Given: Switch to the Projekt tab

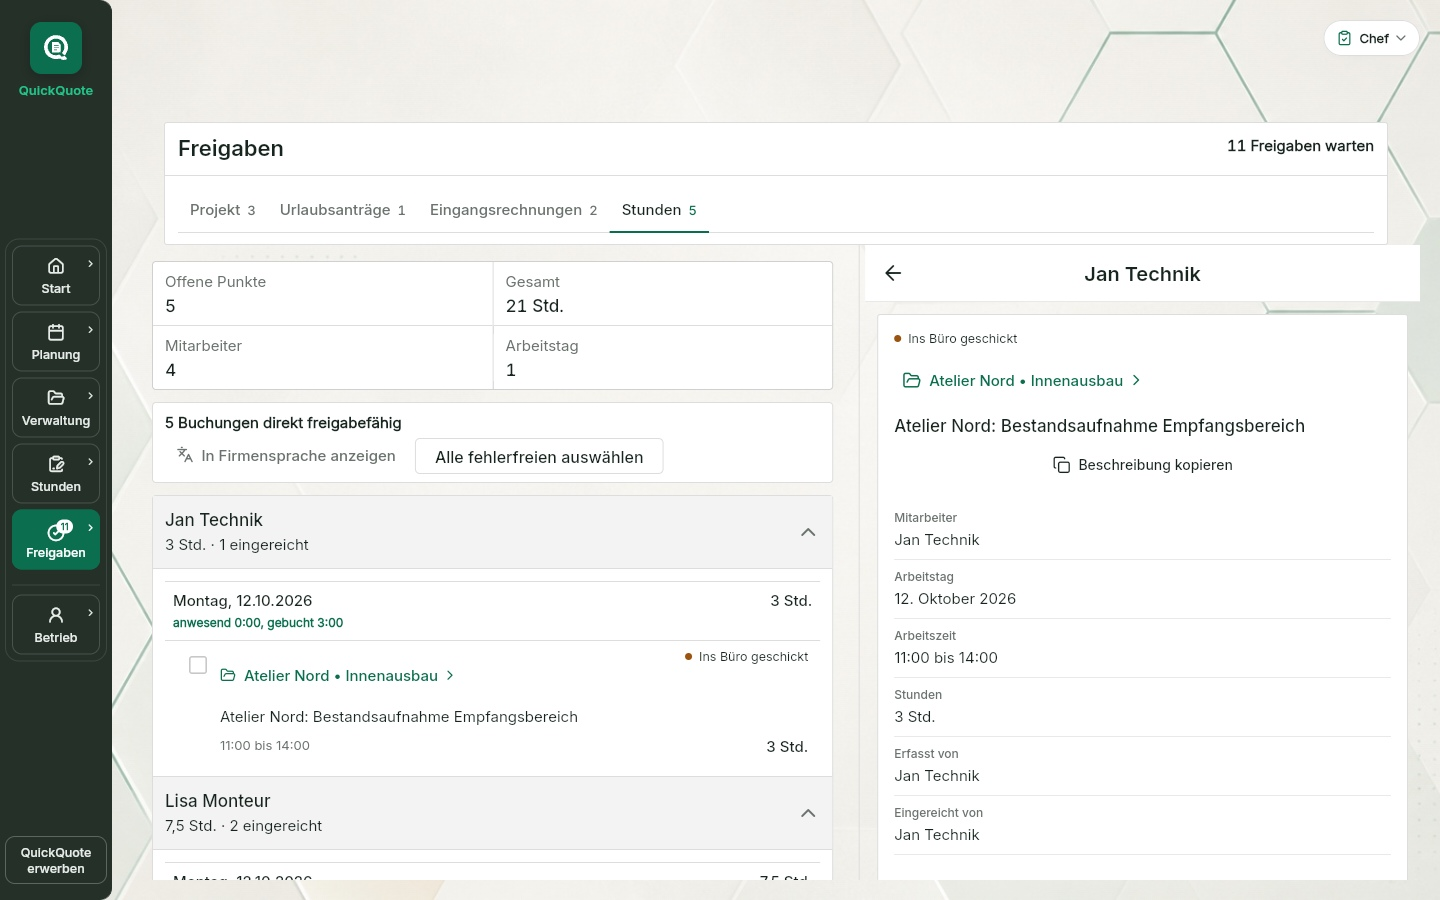Looking at the screenshot, I should pyautogui.click(x=223, y=210).
